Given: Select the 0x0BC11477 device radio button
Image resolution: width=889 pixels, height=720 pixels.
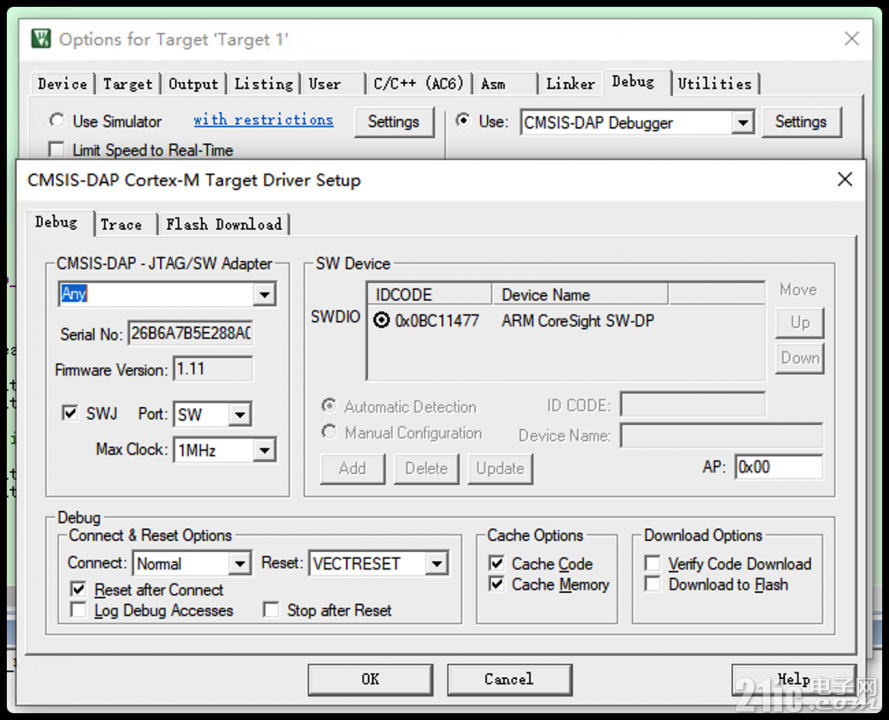Looking at the screenshot, I should point(382,320).
